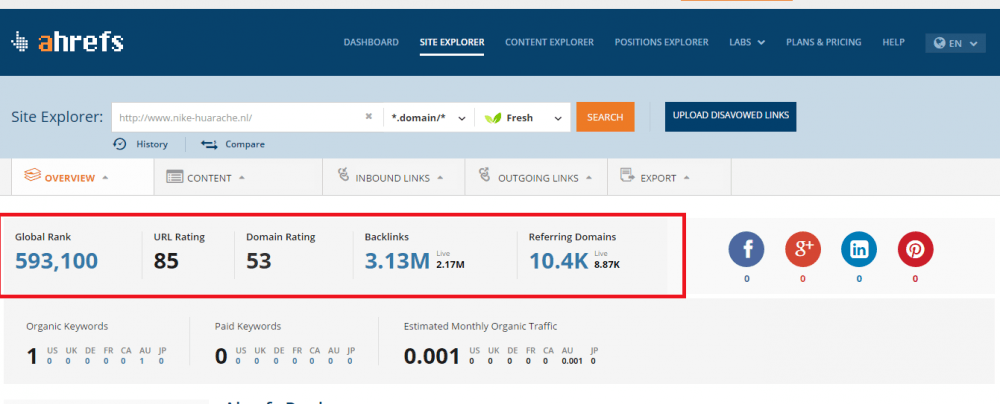
Task: Click the Facebook share icon
Action: click(x=747, y=250)
